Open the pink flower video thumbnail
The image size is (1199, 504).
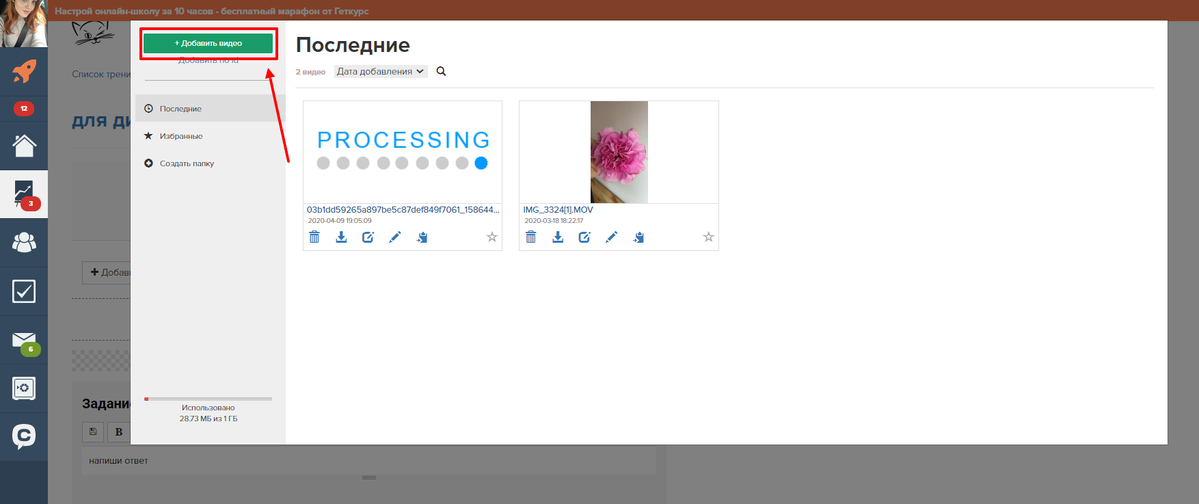tap(619, 151)
